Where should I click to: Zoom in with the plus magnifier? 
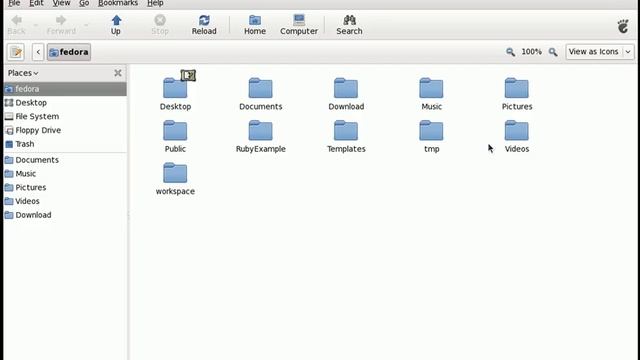coord(553,52)
